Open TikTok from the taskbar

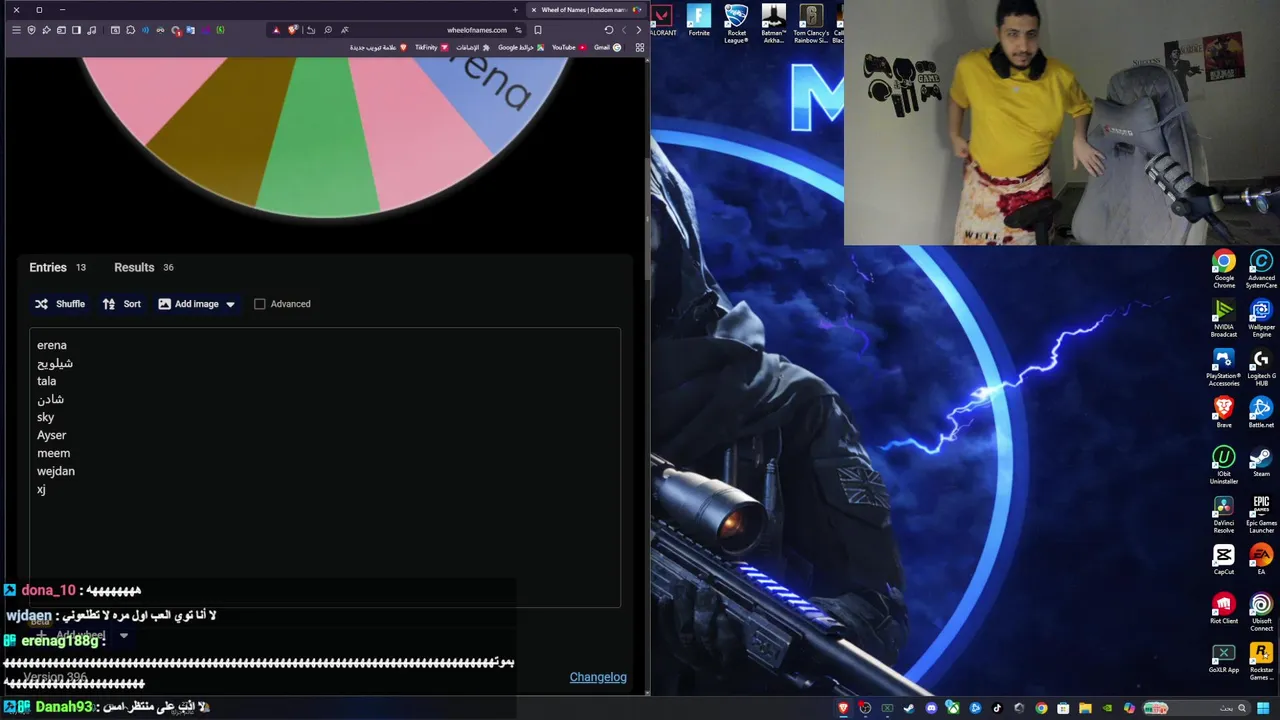(x=997, y=708)
